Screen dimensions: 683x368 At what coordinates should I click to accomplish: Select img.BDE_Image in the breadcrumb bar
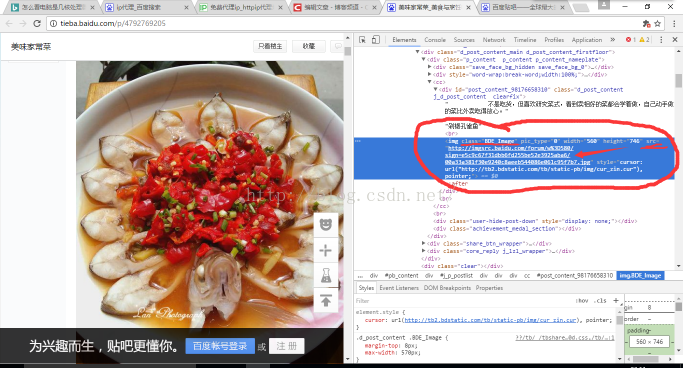(640, 276)
